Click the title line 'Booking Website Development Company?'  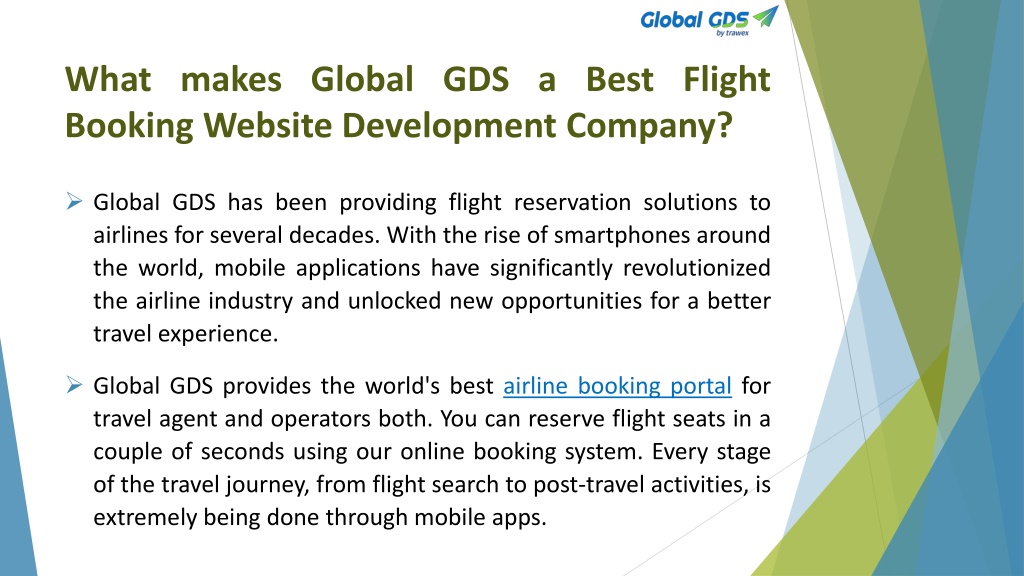point(399,126)
